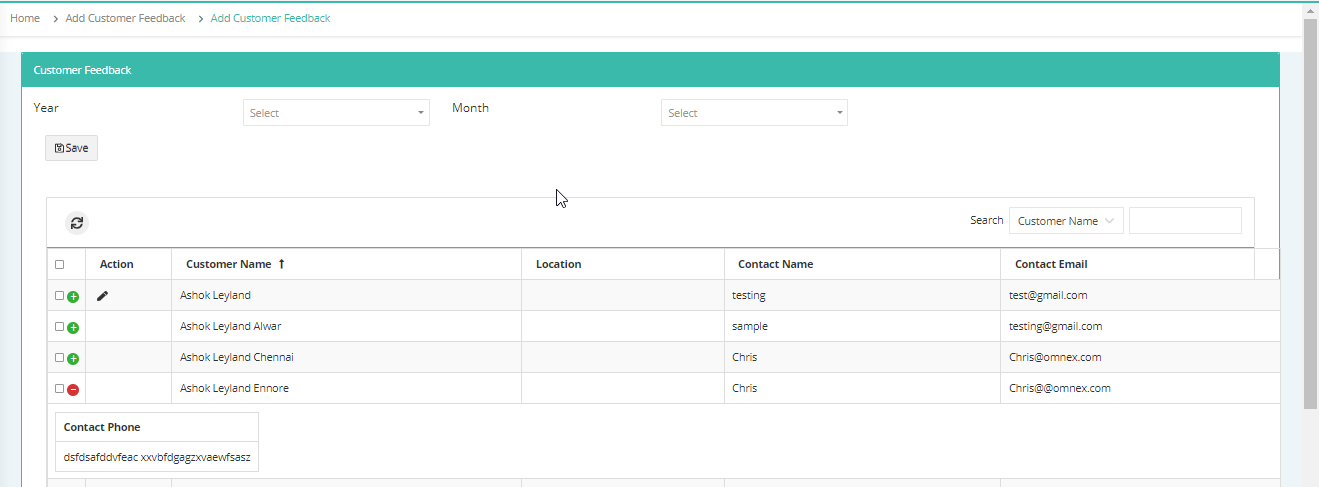
Task: Open the Month dropdown
Action: 754,113
